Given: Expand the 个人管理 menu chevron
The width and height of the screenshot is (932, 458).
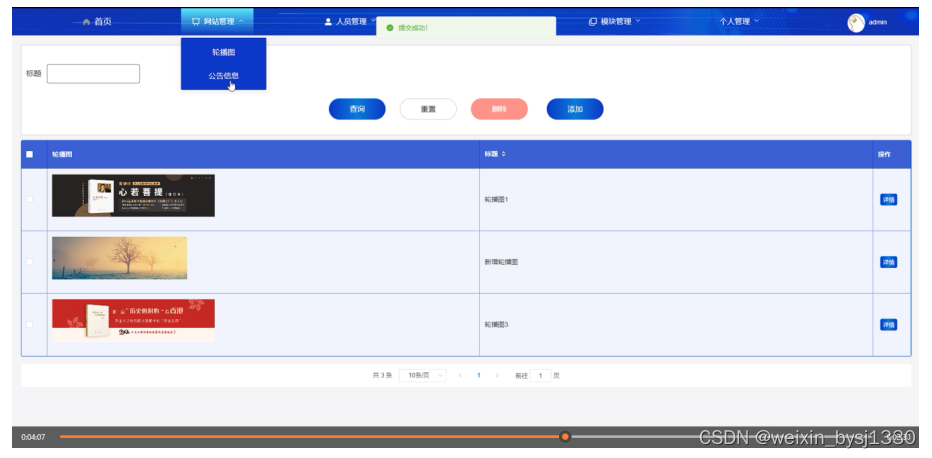Looking at the screenshot, I should click(x=757, y=21).
